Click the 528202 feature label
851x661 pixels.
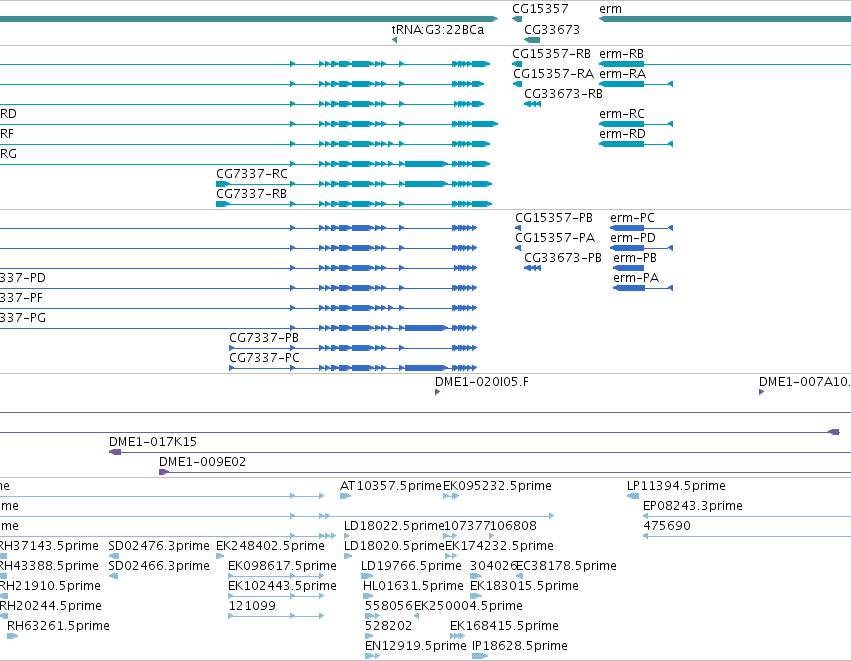(x=388, y=626)
